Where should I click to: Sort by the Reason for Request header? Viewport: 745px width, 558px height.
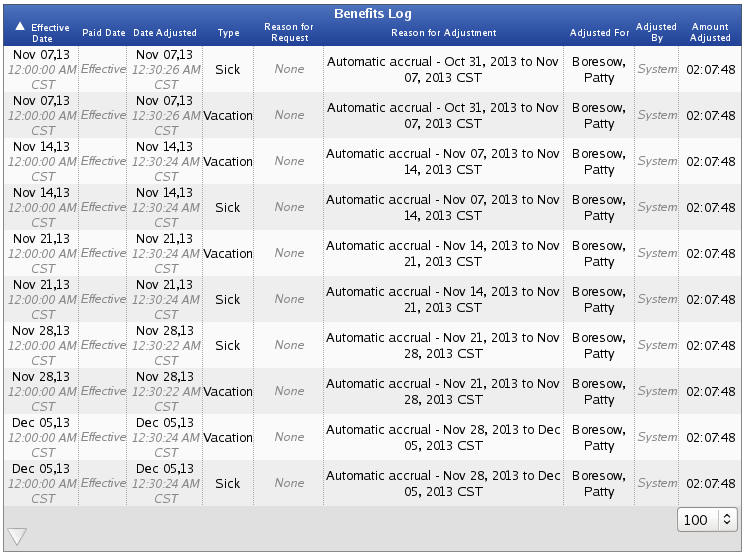point(289,32)
